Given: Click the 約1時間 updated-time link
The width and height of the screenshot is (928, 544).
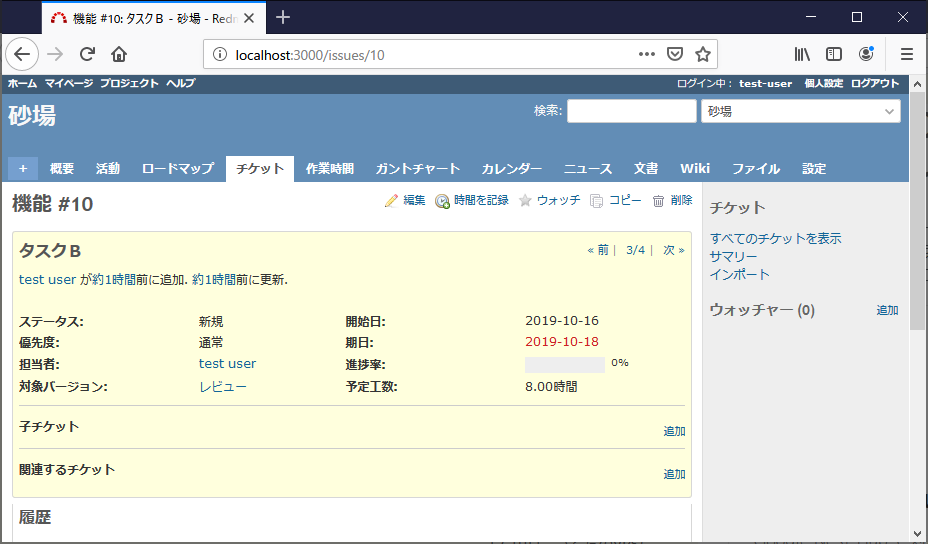Looking at the screenshot, I should 214,279.
